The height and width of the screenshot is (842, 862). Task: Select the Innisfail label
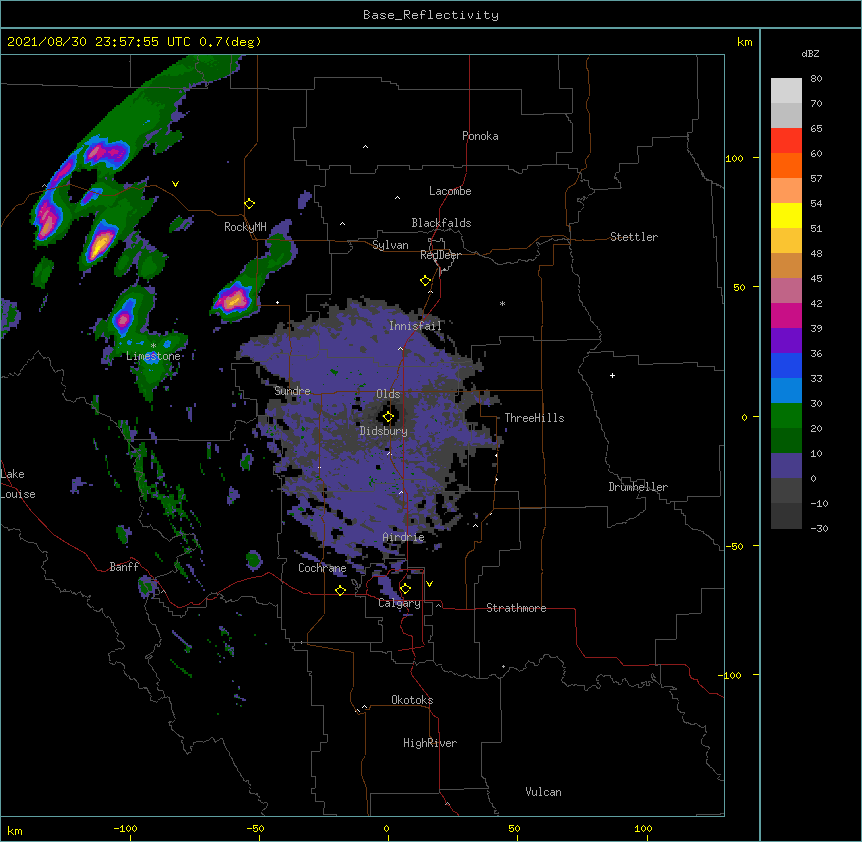click(x=415, y=326)
